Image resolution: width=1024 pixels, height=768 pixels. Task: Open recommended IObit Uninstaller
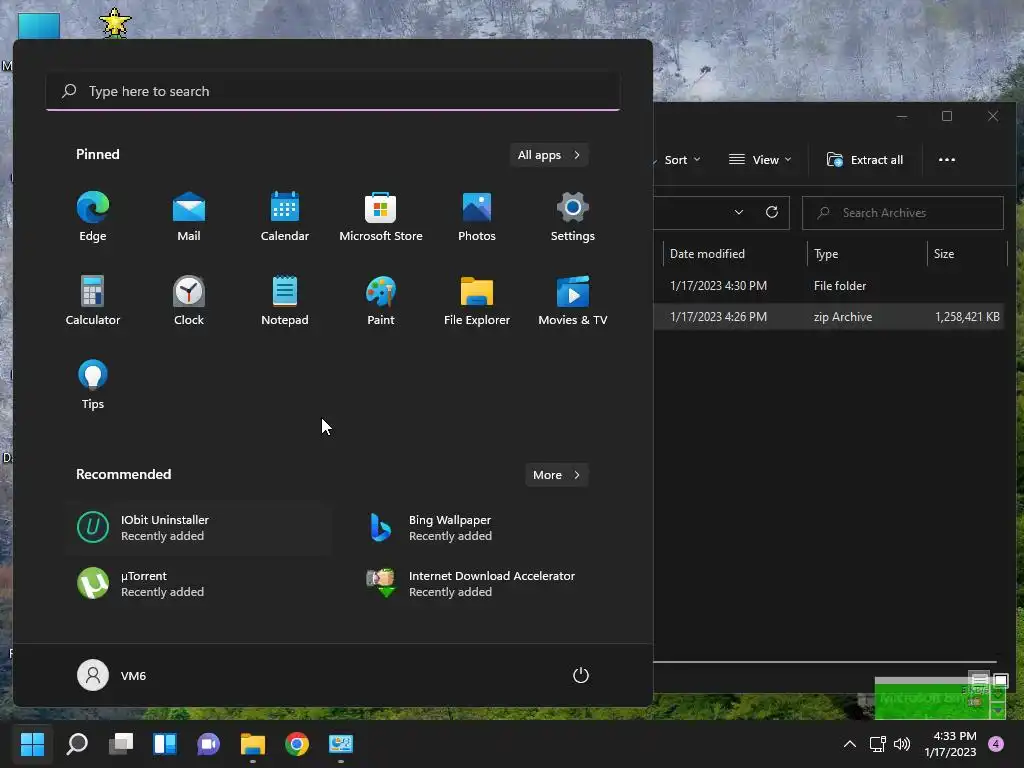(198, 528)
